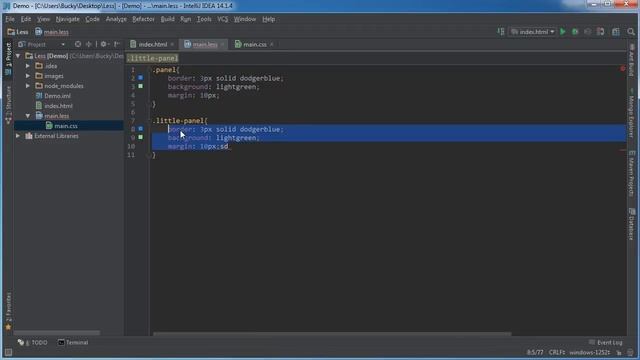Screen dimensions: 640x360
Task: Start the debug configuration
Action: point(575,32)
